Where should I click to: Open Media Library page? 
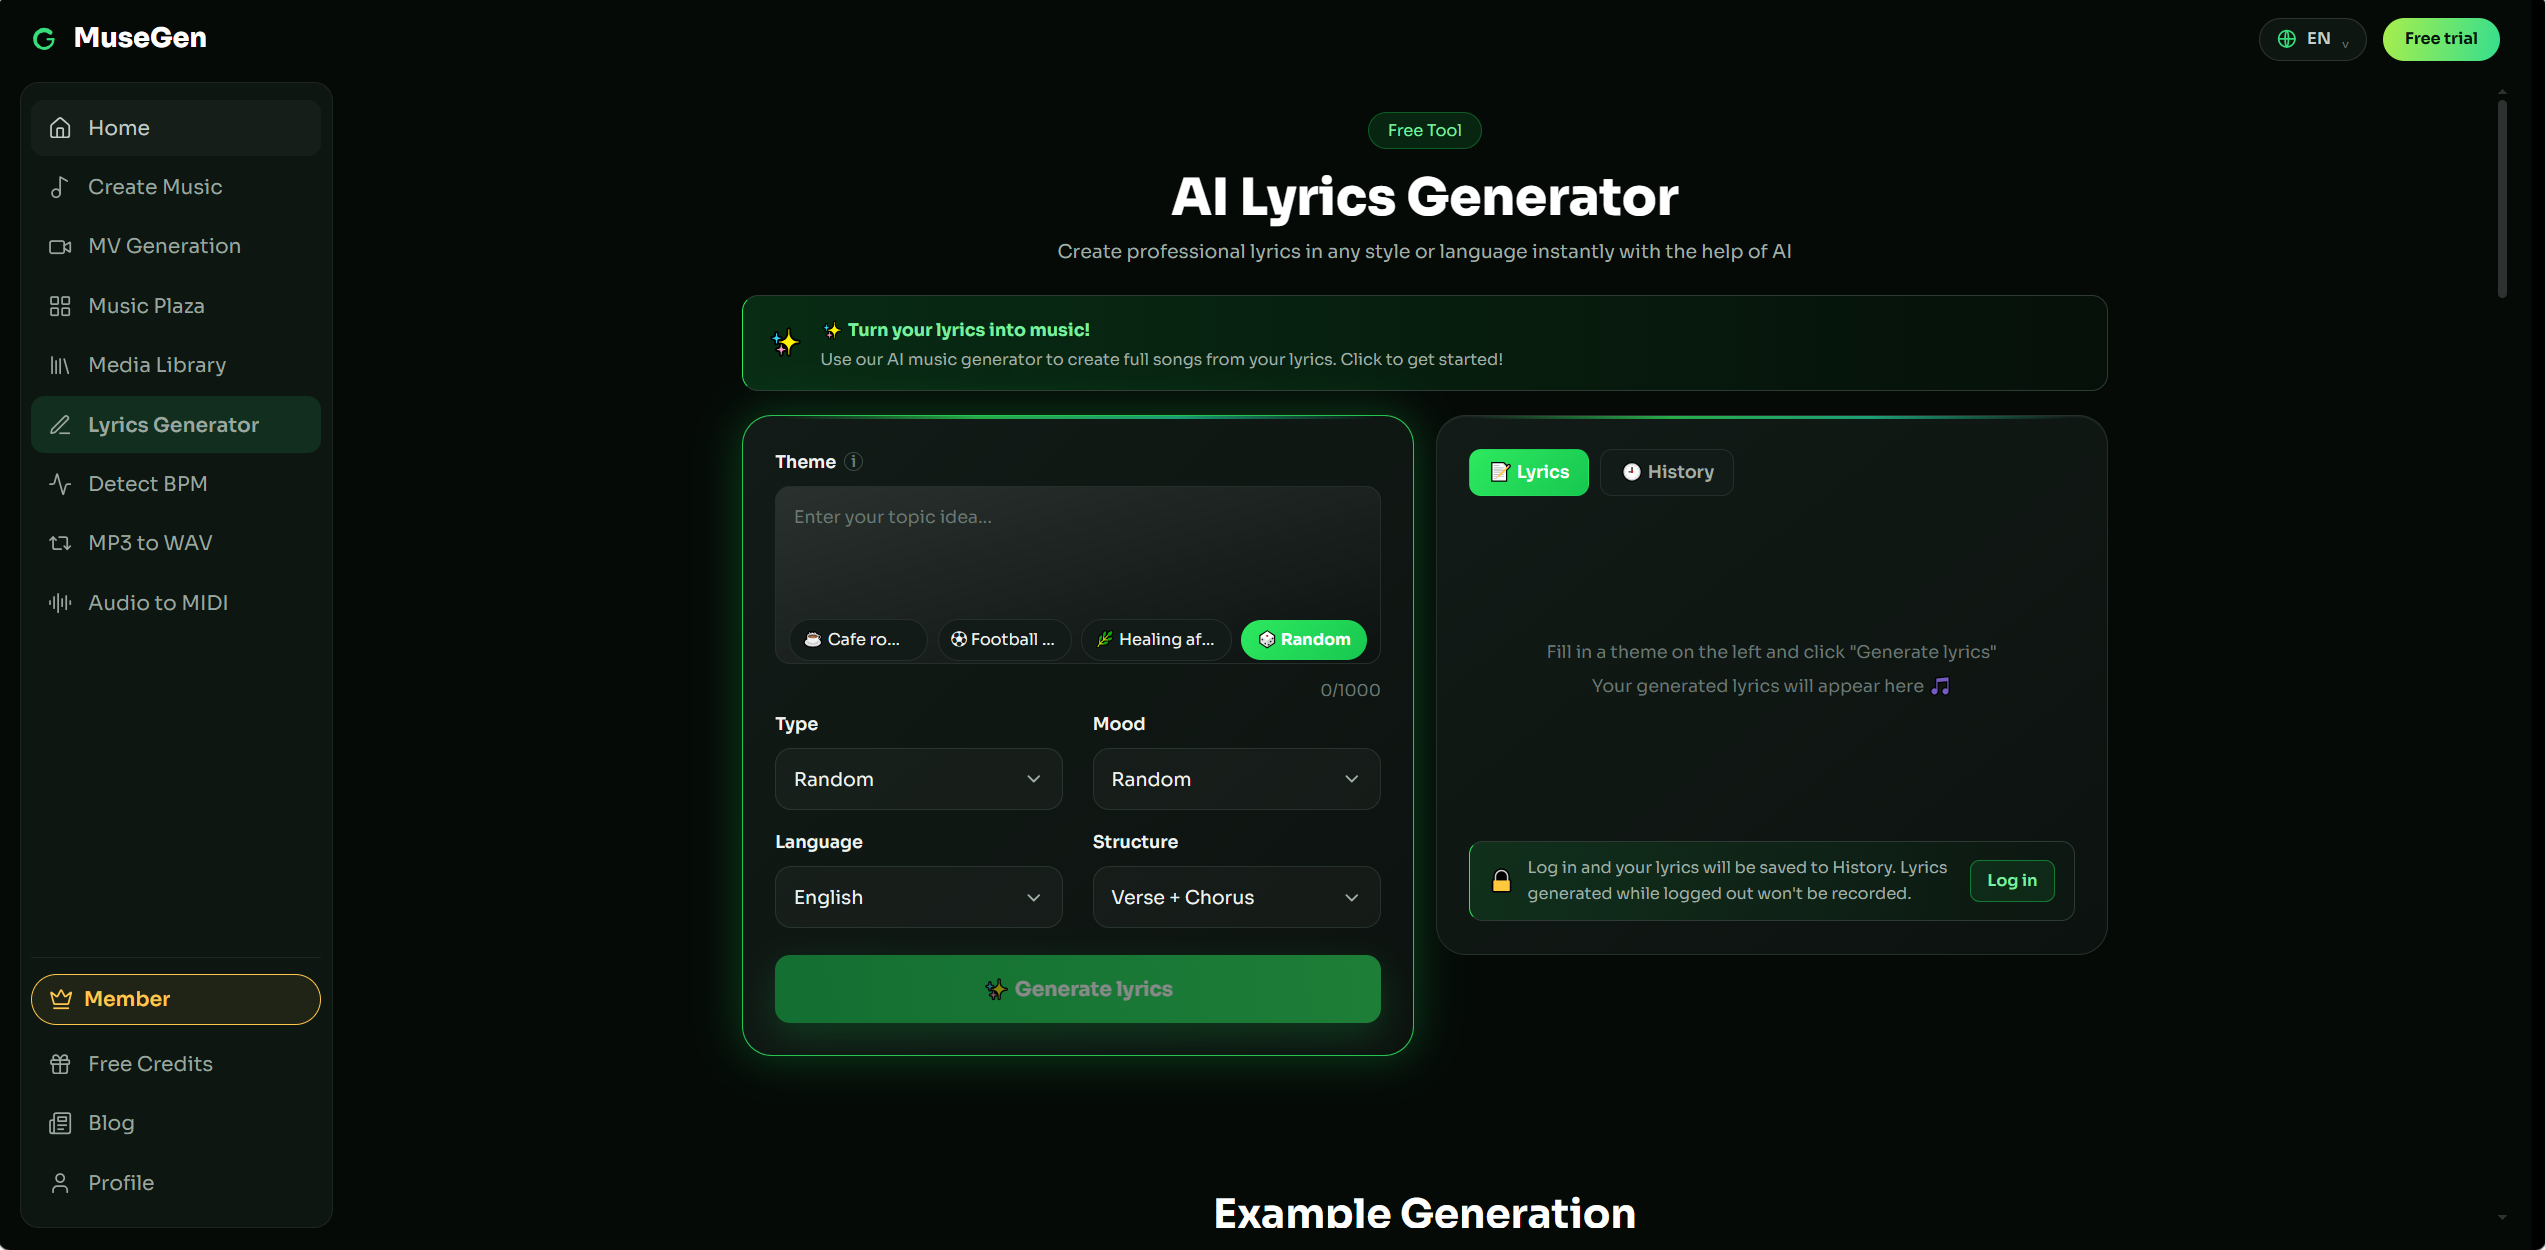coord(176,365)
